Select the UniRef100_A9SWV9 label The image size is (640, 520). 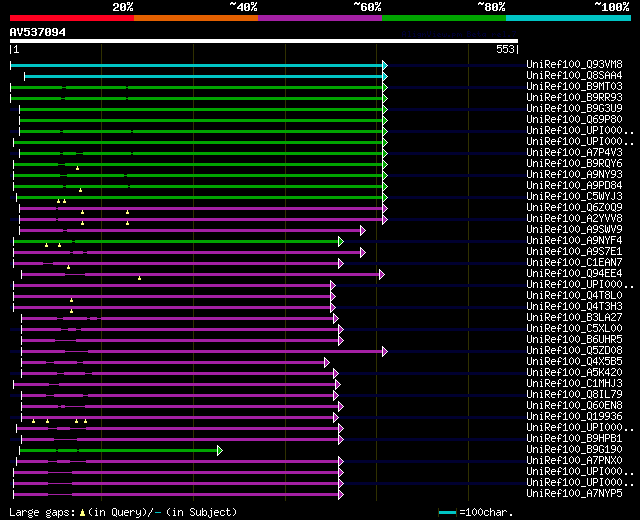pyautogui.click(x=574, y=229)
